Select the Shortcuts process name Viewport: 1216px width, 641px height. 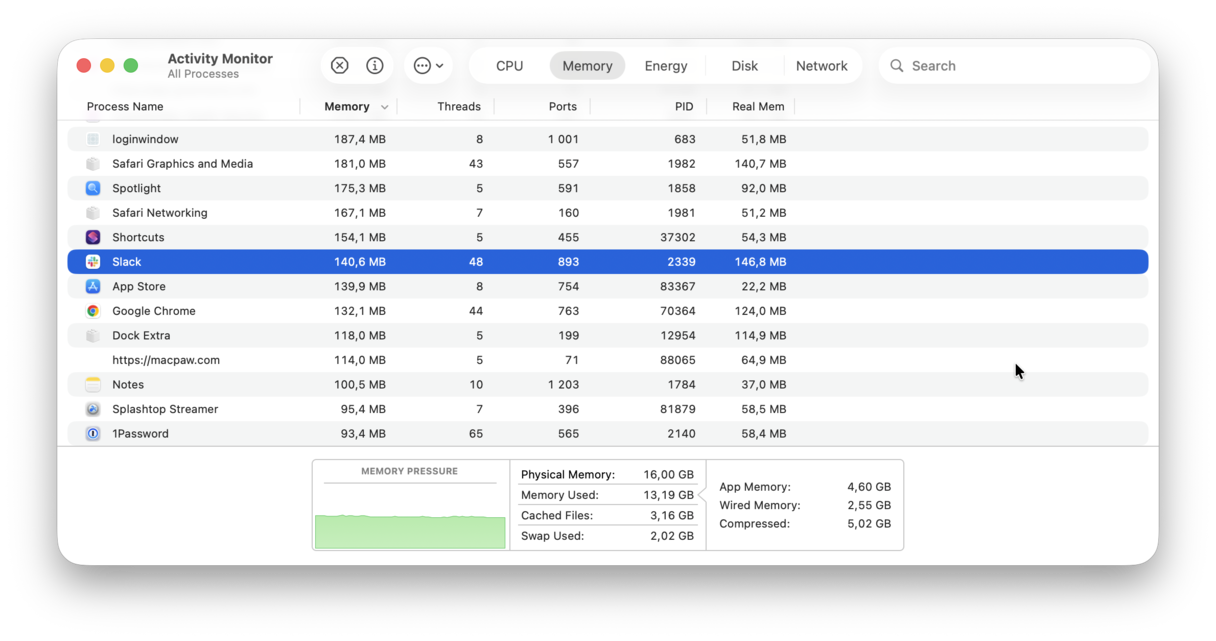click(x=138, y=237)
